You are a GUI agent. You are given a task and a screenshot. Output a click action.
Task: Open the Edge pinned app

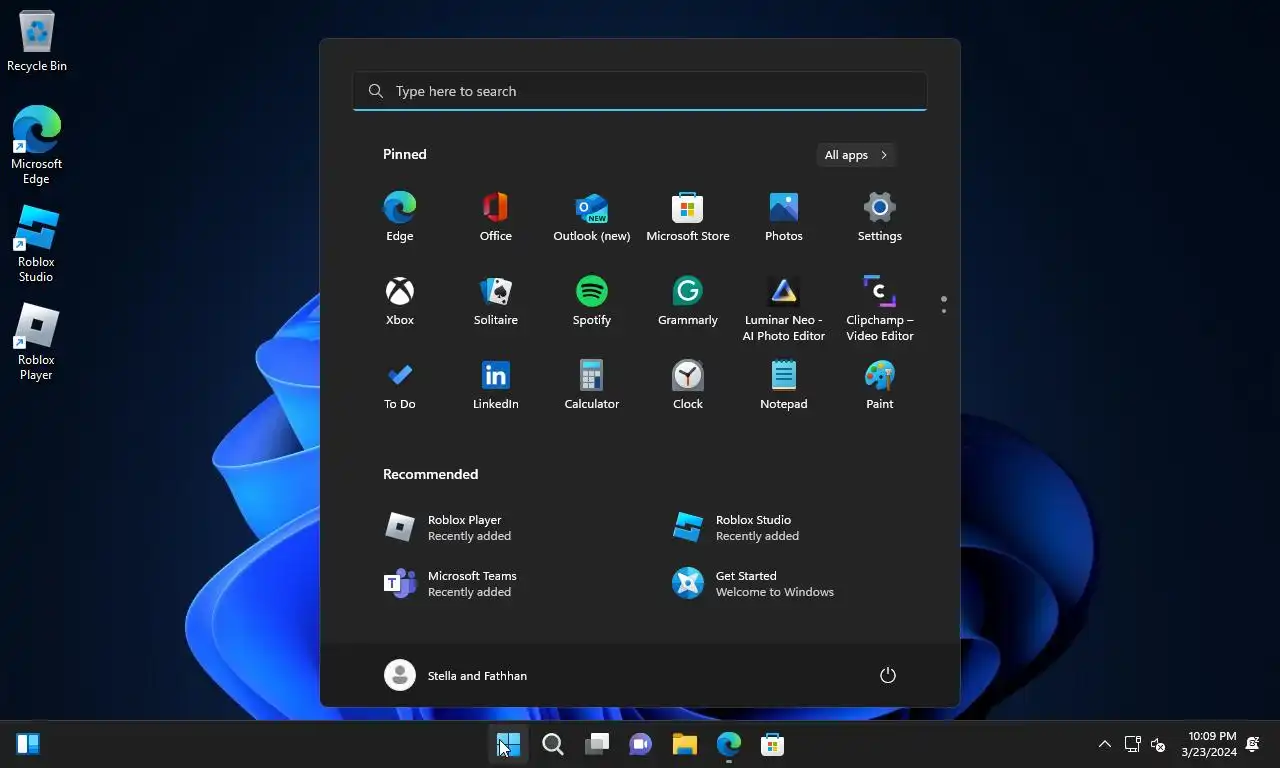[399, 217]
